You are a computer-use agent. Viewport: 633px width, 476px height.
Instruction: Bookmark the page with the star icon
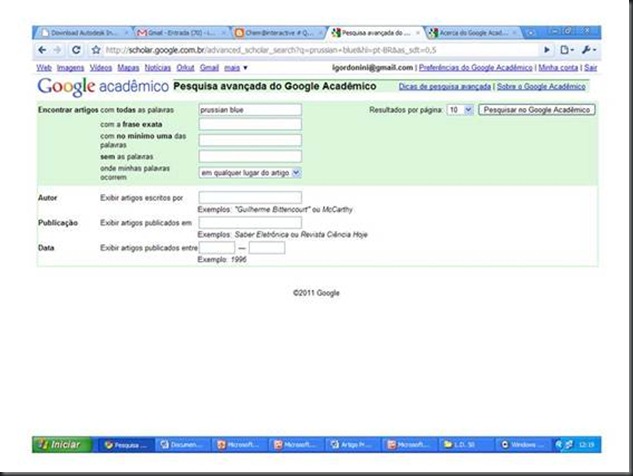click(x=96, y=50)
